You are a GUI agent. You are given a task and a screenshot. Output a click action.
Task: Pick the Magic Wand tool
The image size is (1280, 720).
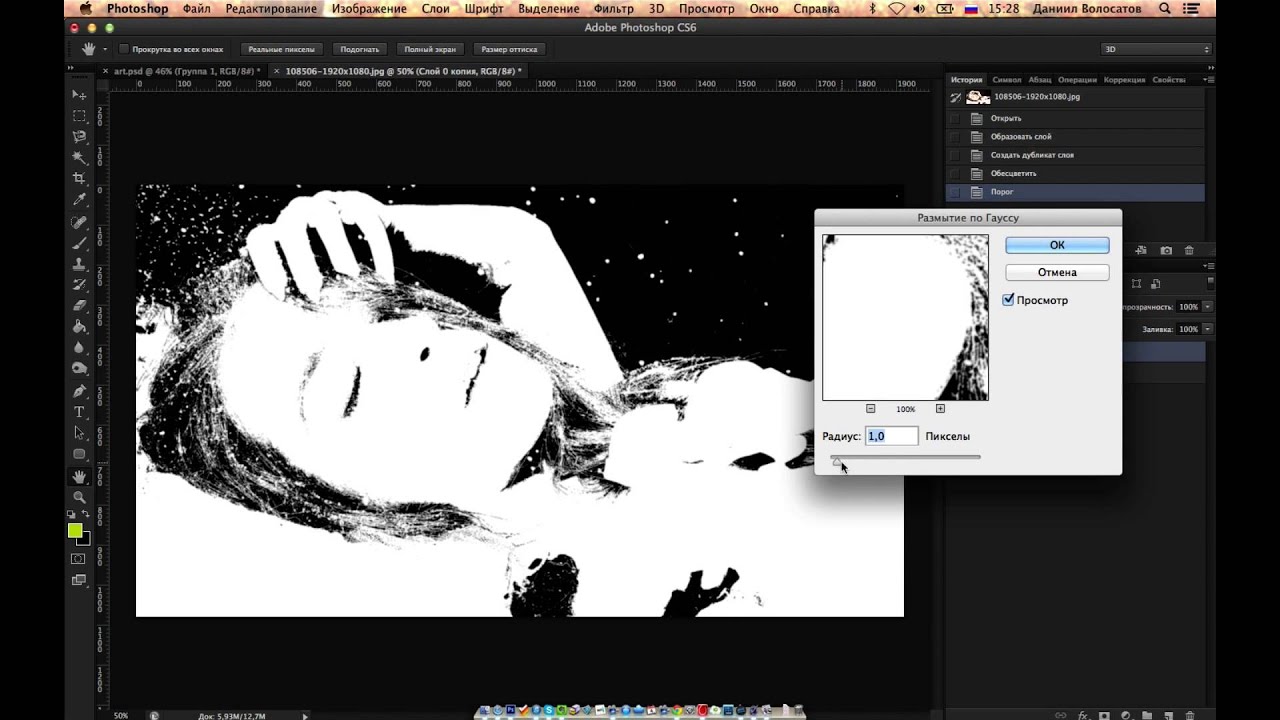coord(79,157)
